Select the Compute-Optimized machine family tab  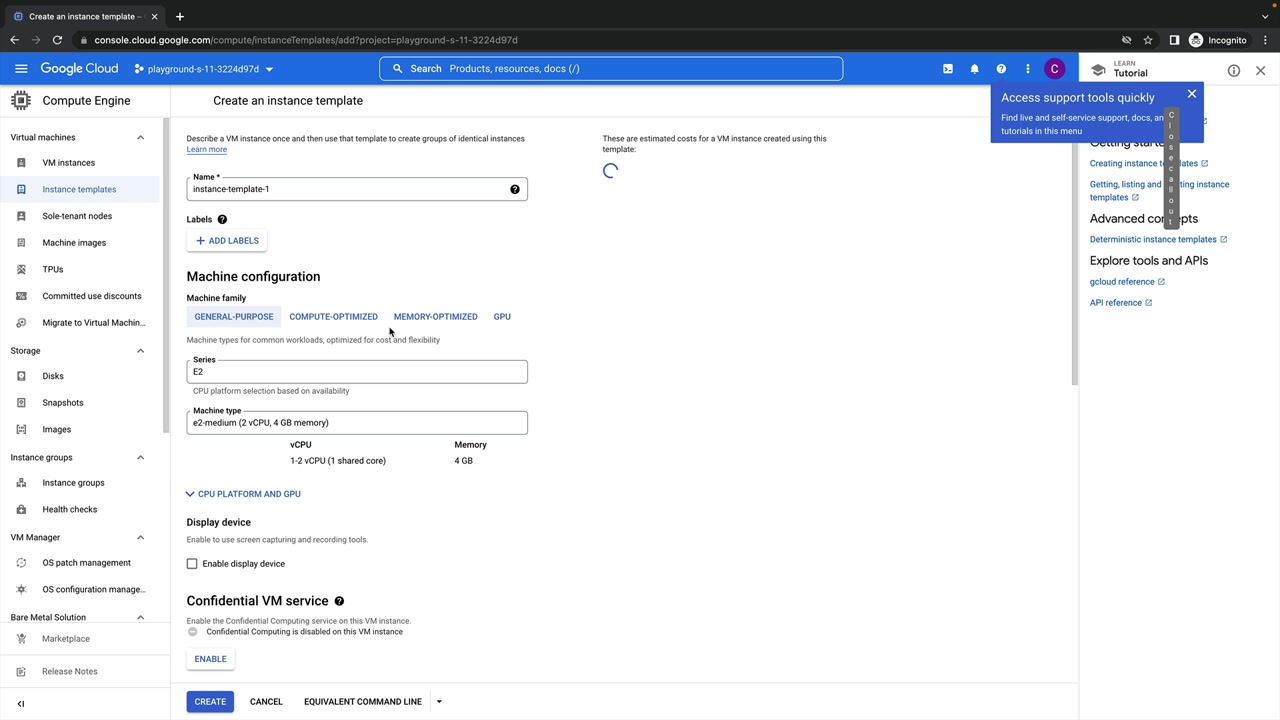point(333,317)
